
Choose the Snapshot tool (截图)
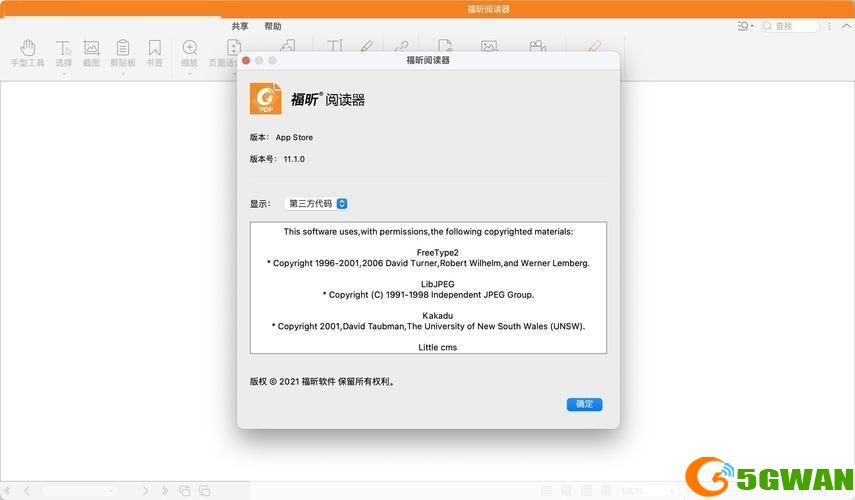tap(91, 53)
